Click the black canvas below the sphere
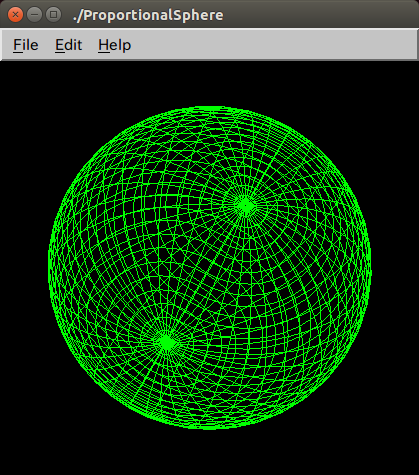The image size is (419, 475). point(210,452)
